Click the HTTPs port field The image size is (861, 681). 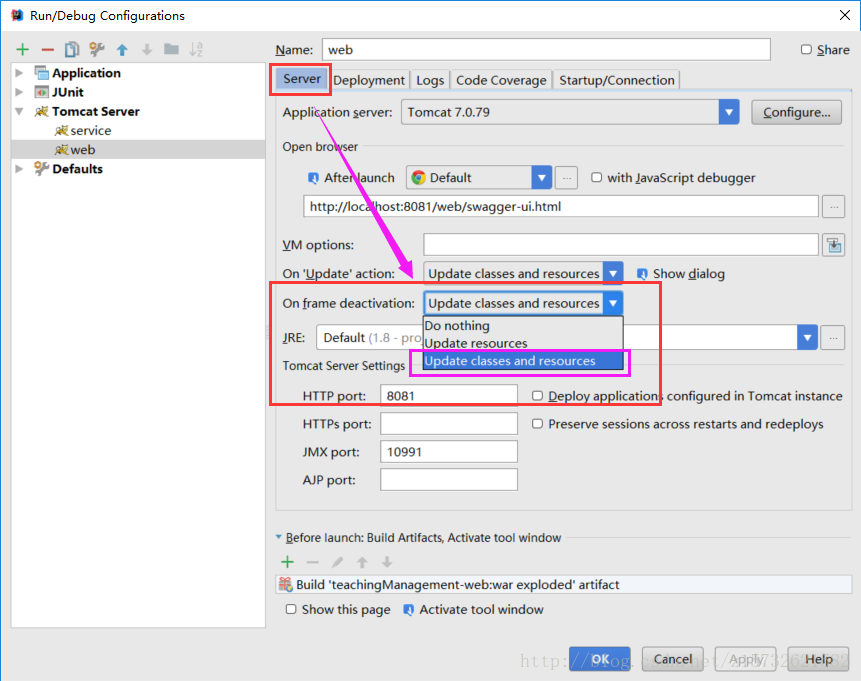tap(449, 423)
